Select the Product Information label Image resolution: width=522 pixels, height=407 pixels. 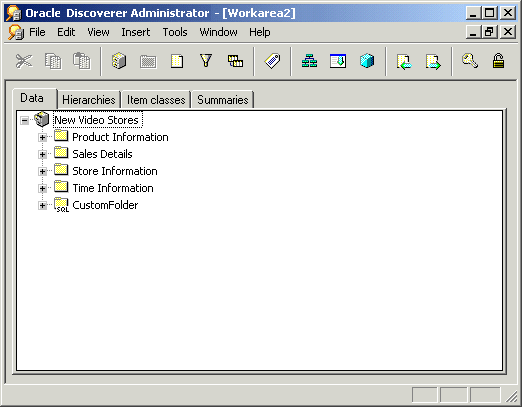(120, 137)
